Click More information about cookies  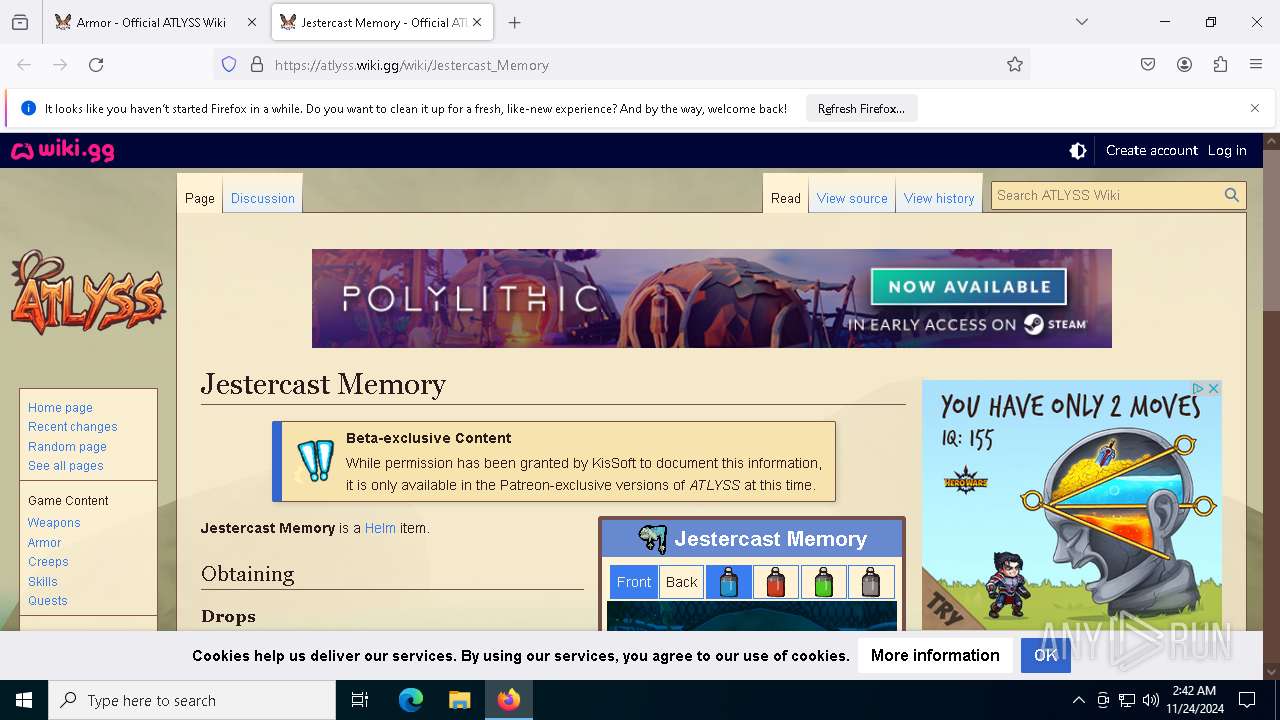click(x=935, y=655)
